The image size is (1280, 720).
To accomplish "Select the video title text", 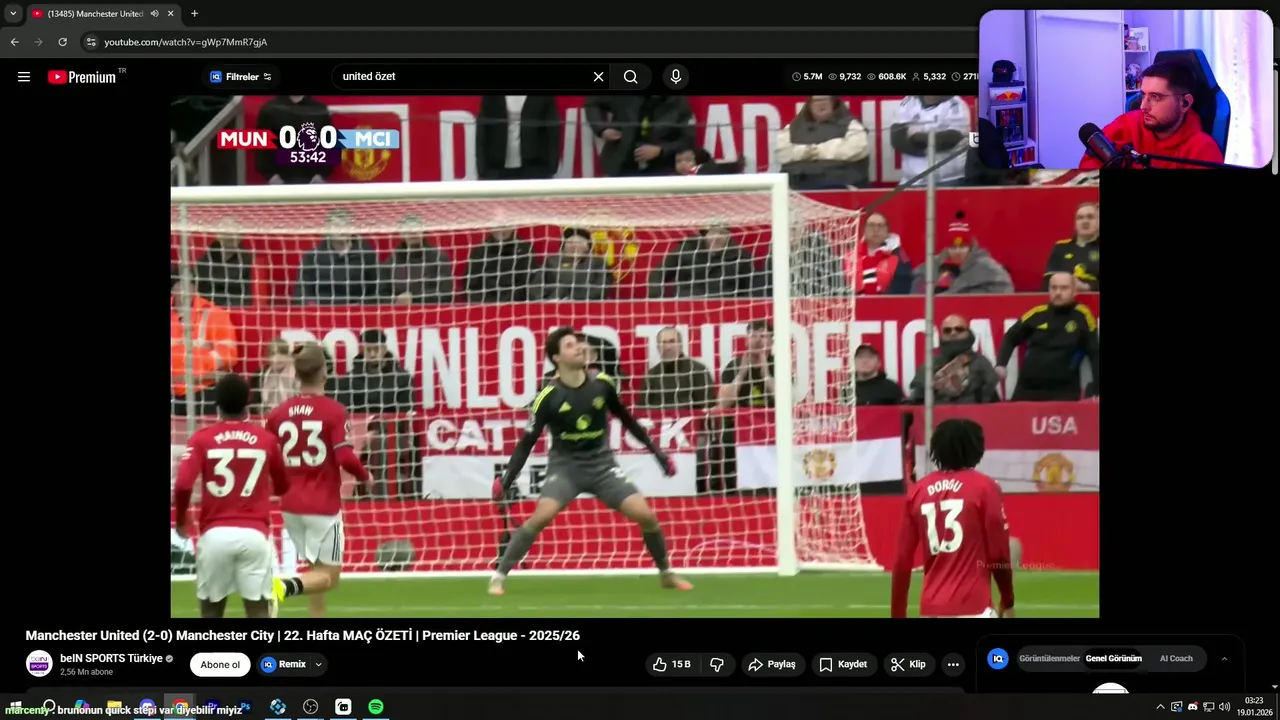I will 302,635.
